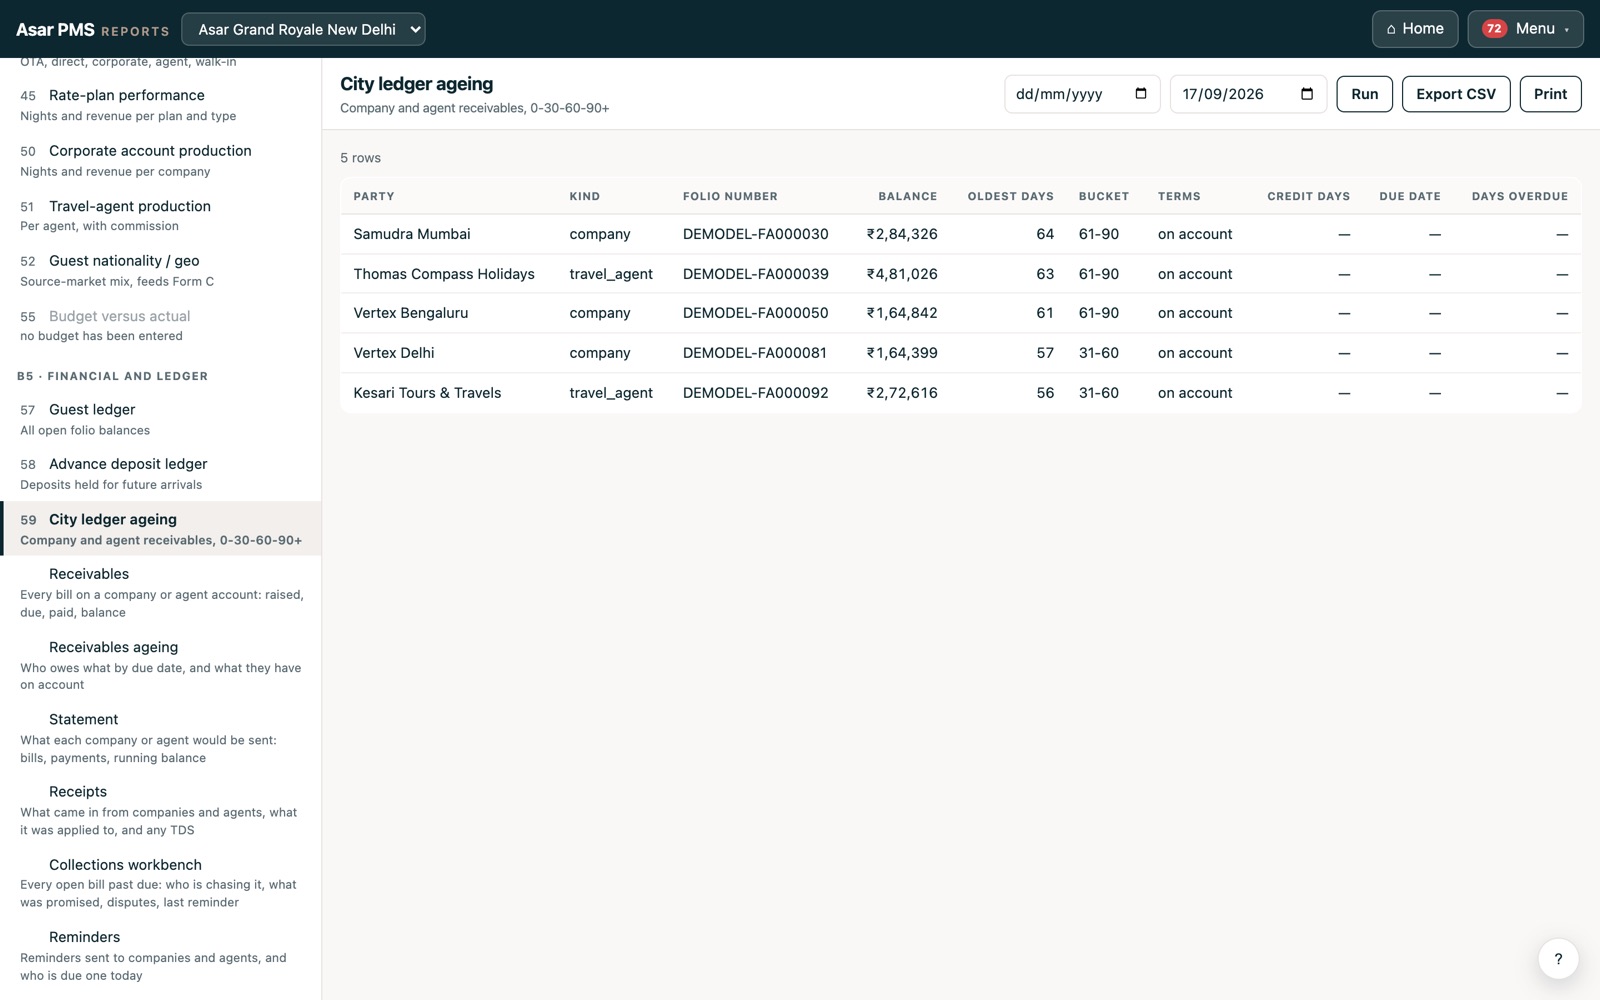Click the Asar PMS Reports logo
This screenshot has height=1000, width=1600.
(92, 30)
